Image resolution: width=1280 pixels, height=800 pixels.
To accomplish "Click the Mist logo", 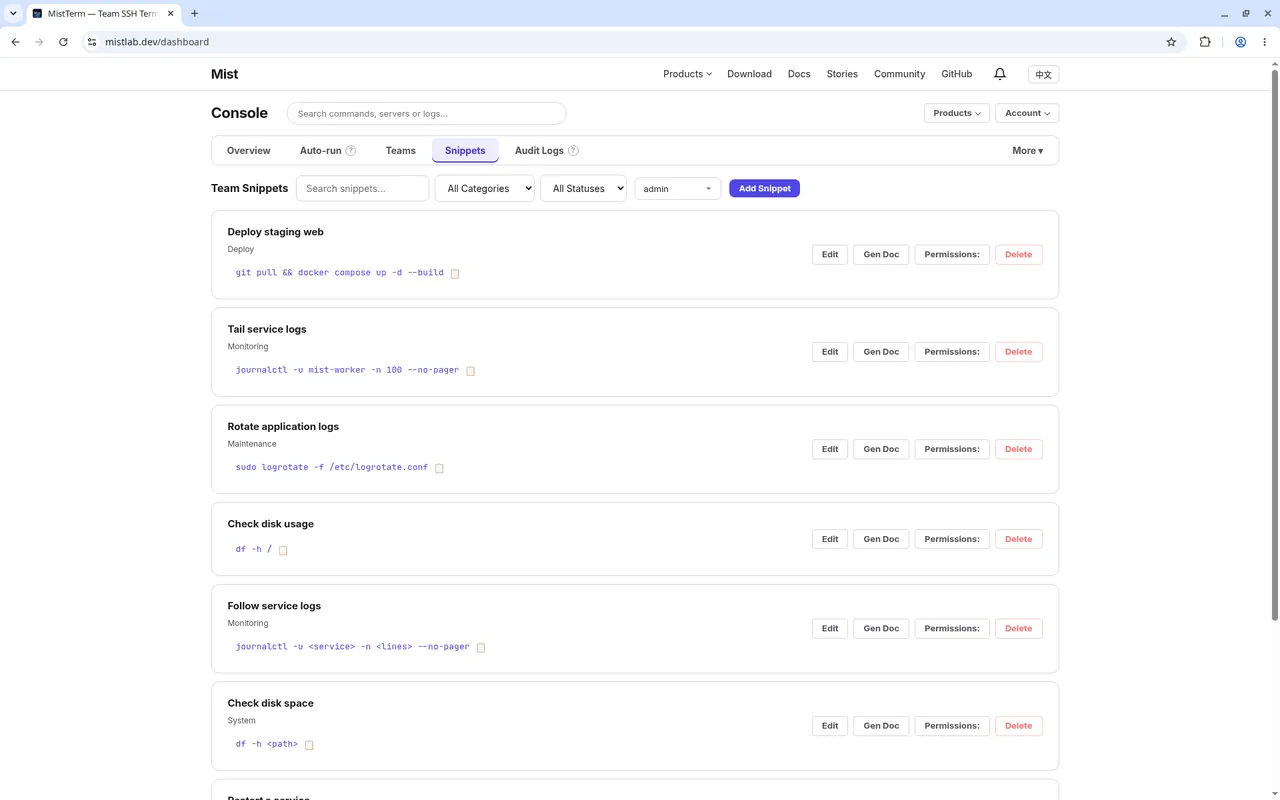I will (224, 74).
